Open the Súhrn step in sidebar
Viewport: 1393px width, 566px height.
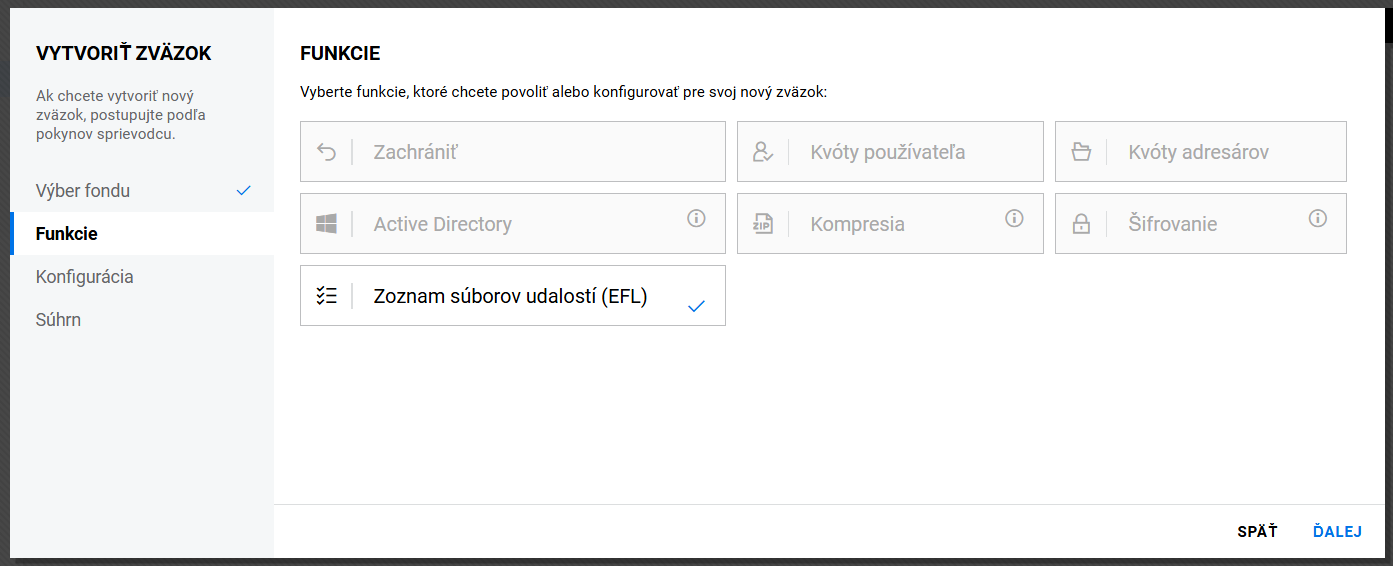click(58, 320)
